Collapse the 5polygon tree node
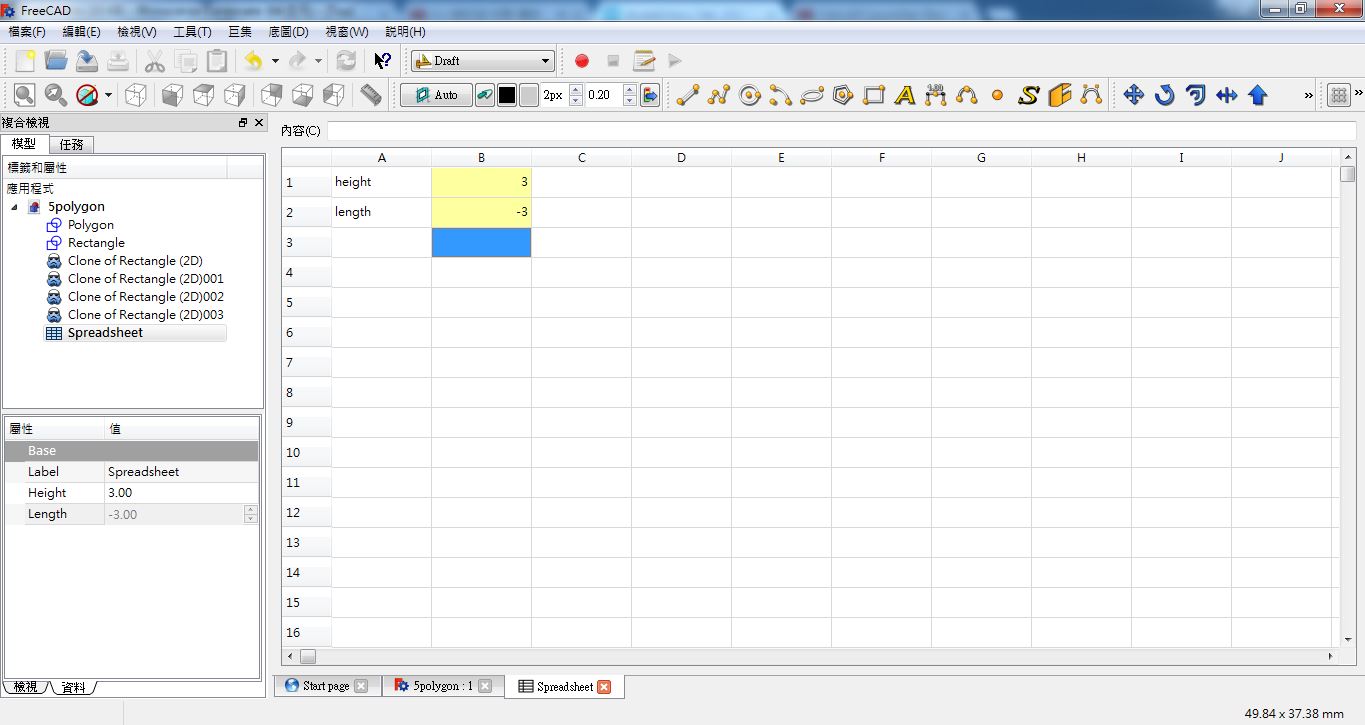 pyautogui.click(x=13, y=206)
